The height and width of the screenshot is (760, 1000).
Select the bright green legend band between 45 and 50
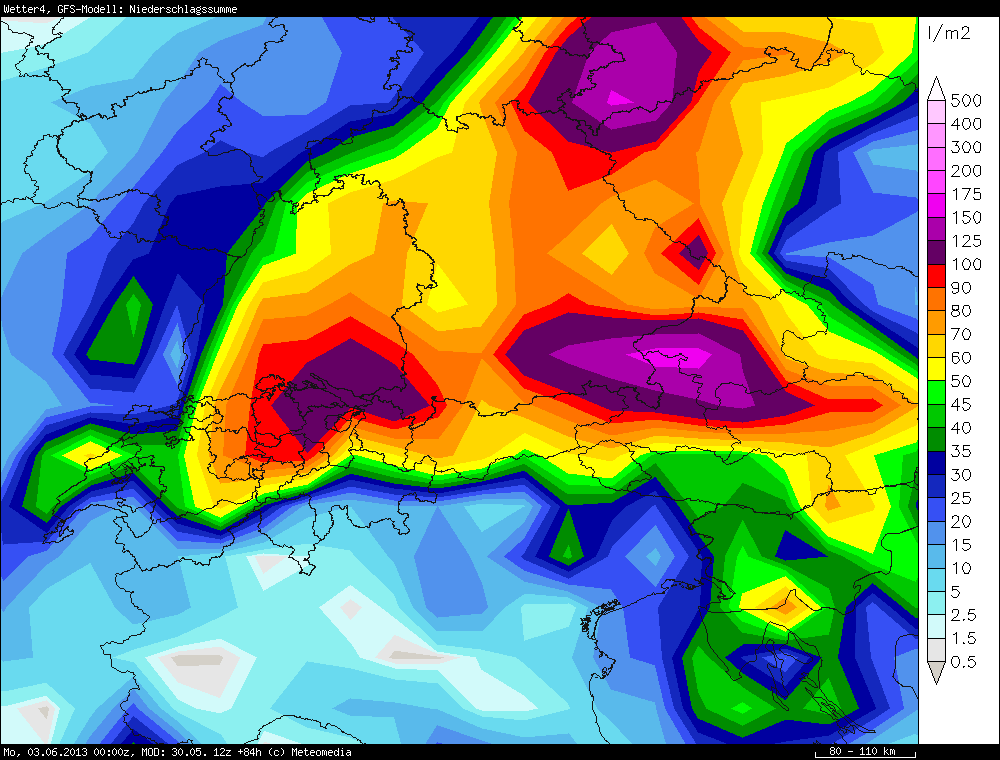click(x=936, y=393)
